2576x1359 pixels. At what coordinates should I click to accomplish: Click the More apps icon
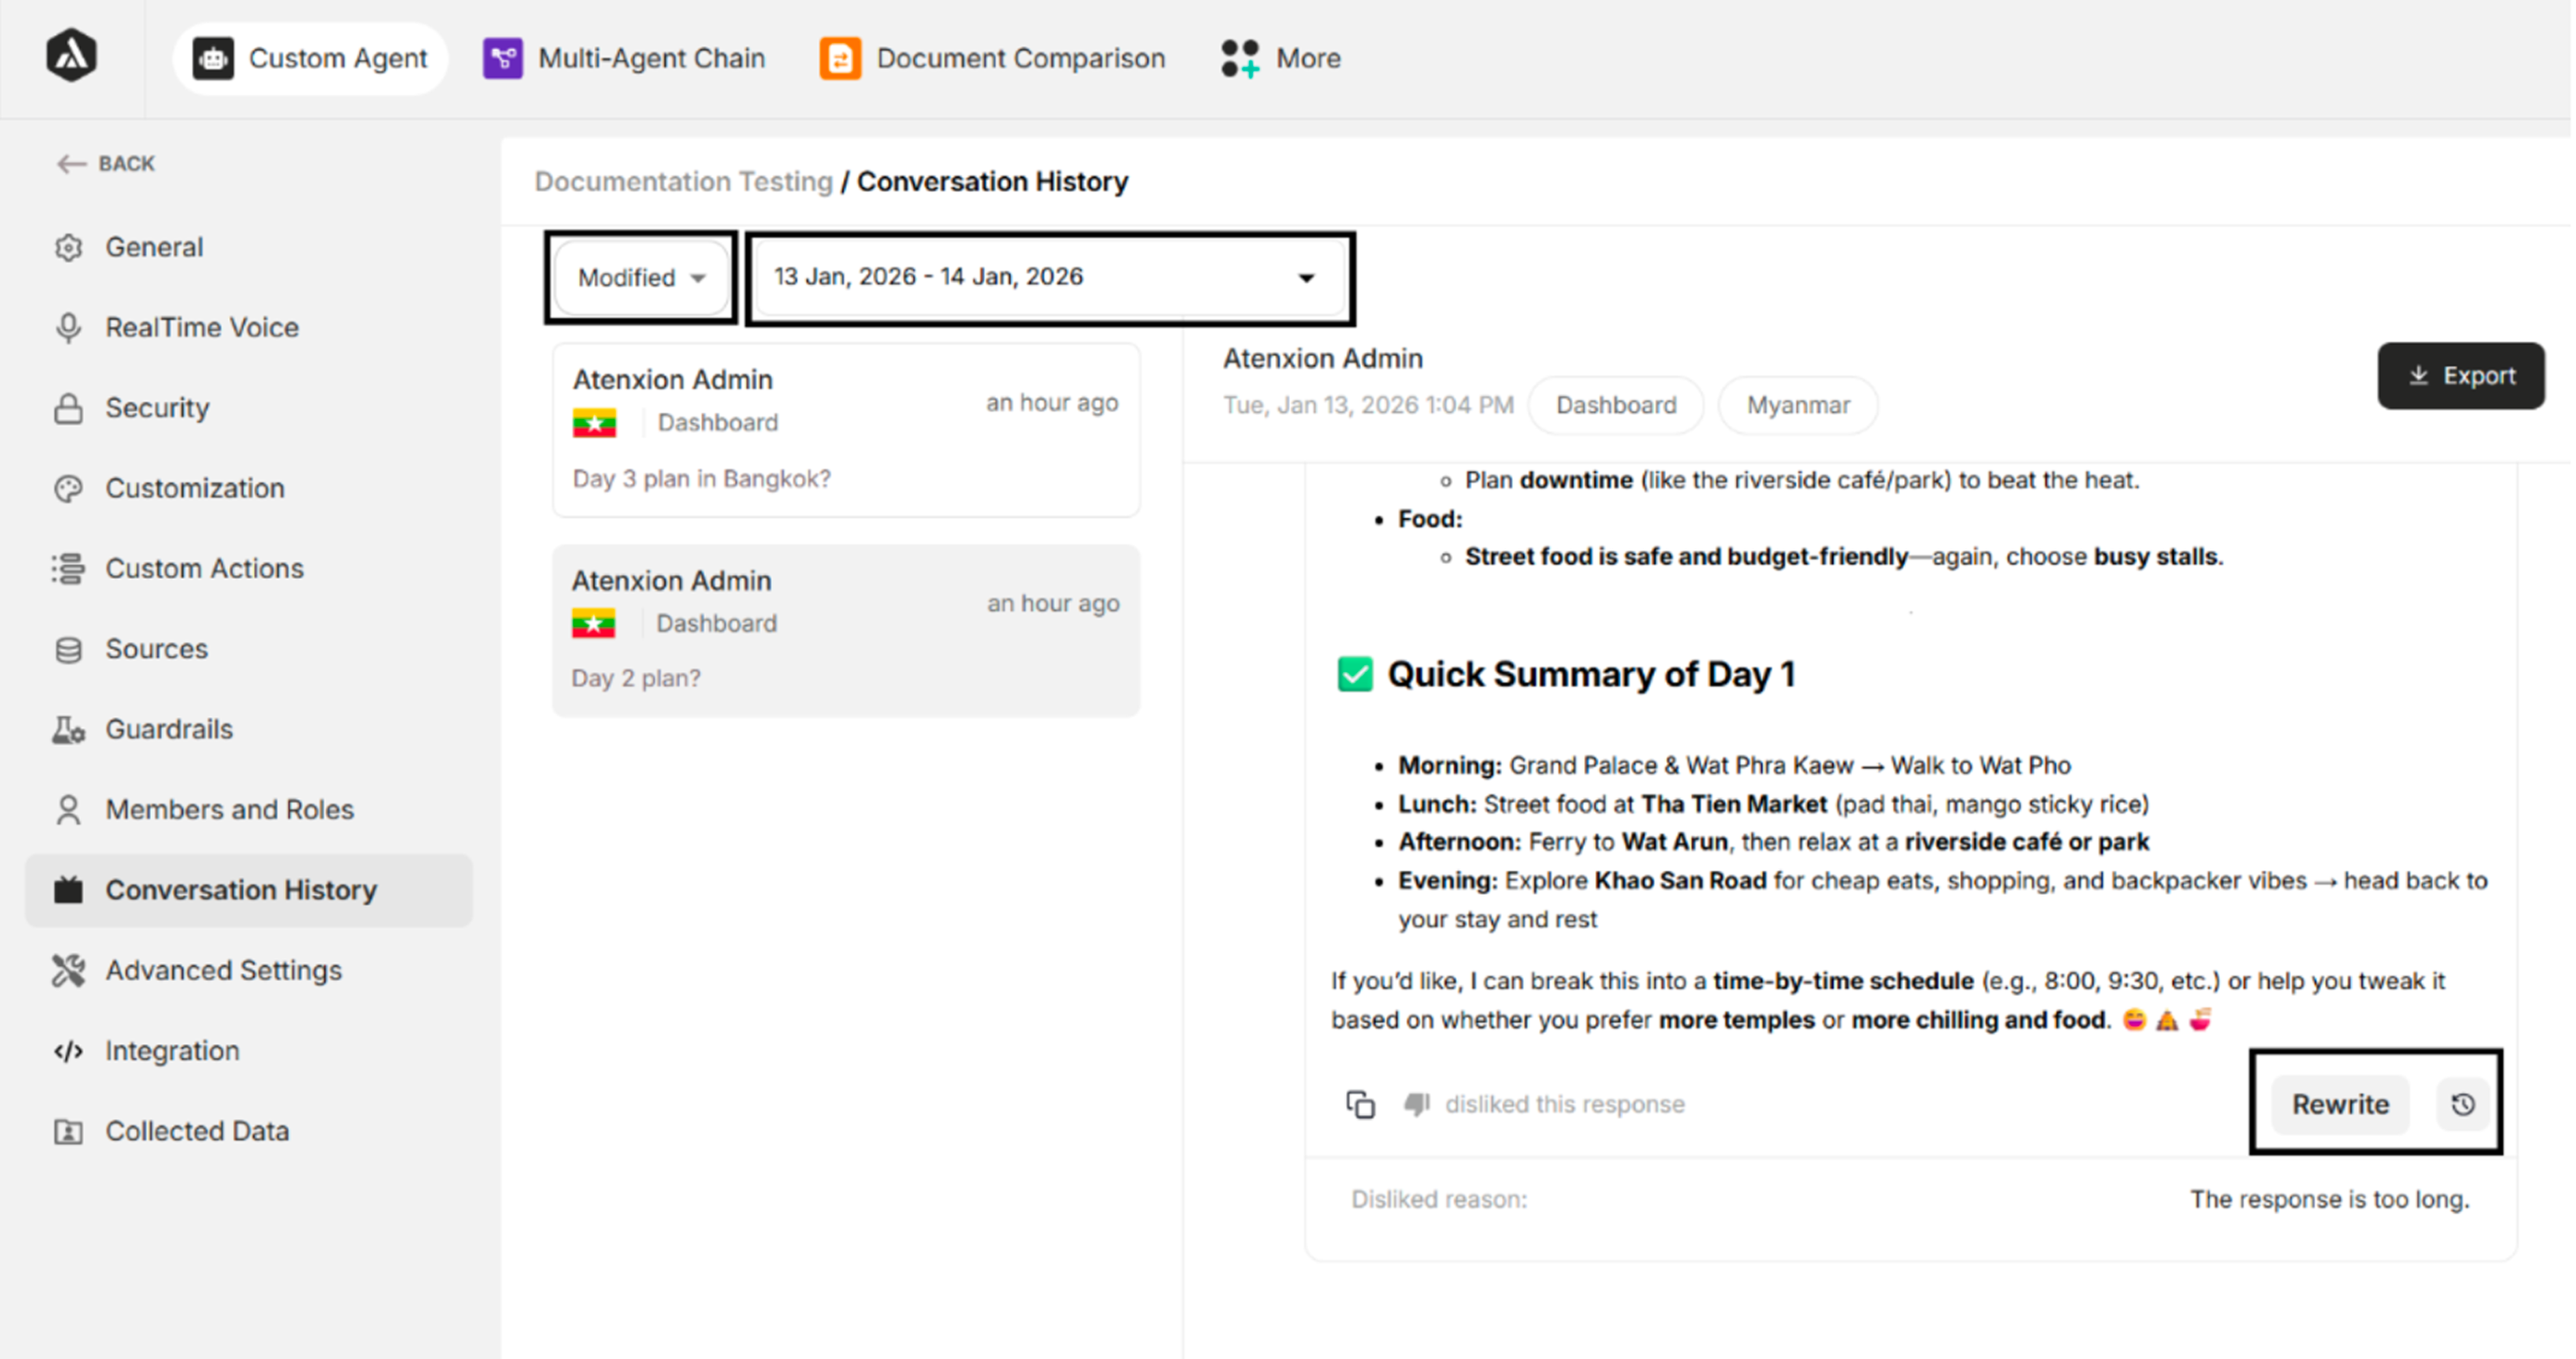pyautogui.click(x=1240, y=58)
